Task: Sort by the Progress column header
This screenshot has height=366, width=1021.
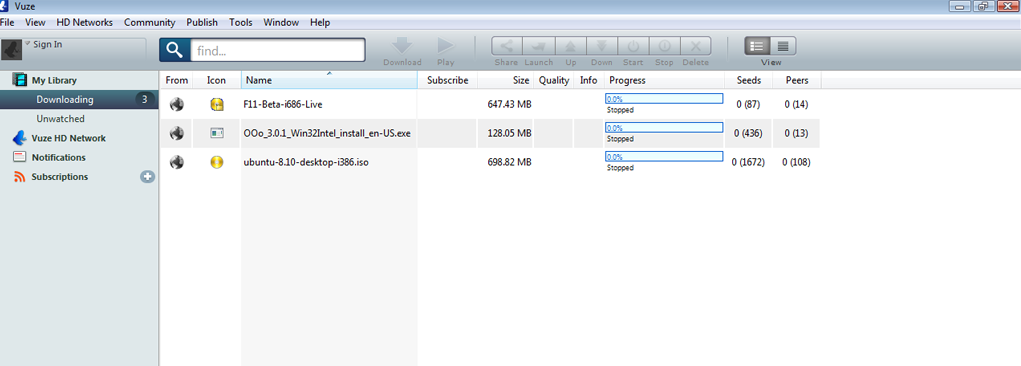Action: pos(664,80)
